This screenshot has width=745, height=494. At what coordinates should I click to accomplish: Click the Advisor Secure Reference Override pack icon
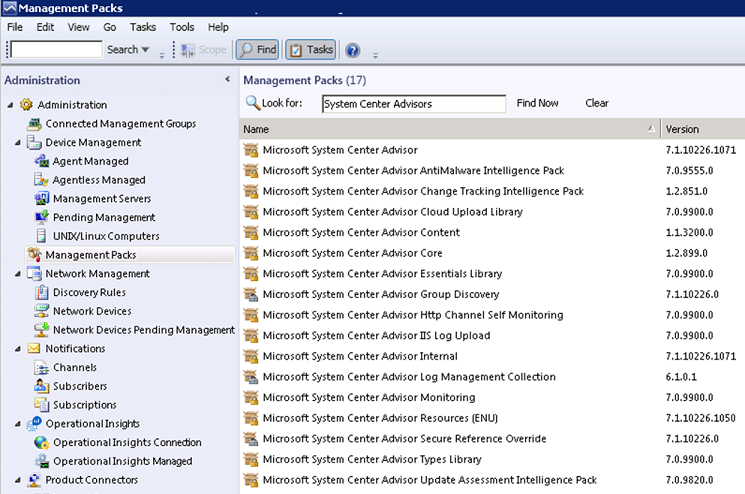(251, 438)
